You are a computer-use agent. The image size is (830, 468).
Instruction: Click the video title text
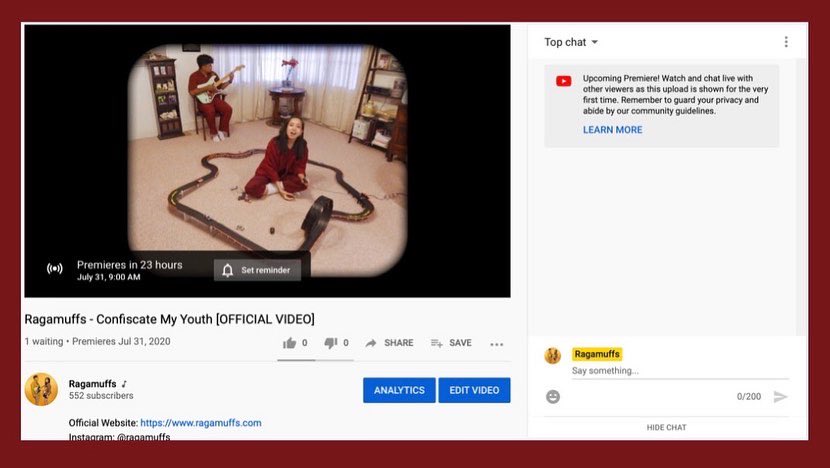point(169,319)
